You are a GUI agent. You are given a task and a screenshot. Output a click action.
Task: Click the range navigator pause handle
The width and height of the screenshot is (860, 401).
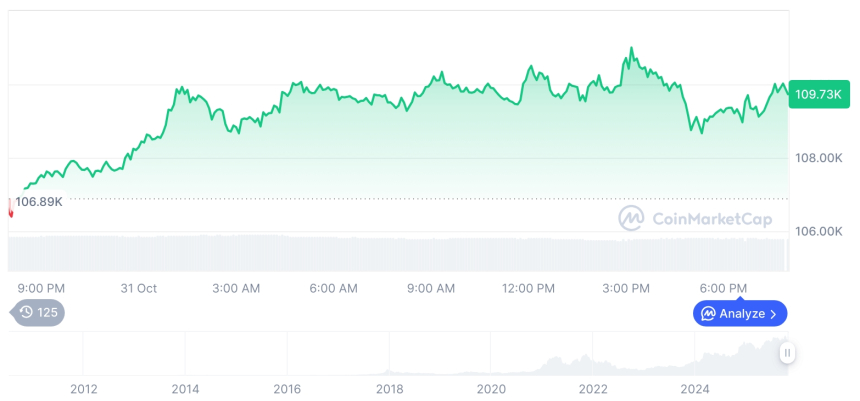[x=788, y=353]
